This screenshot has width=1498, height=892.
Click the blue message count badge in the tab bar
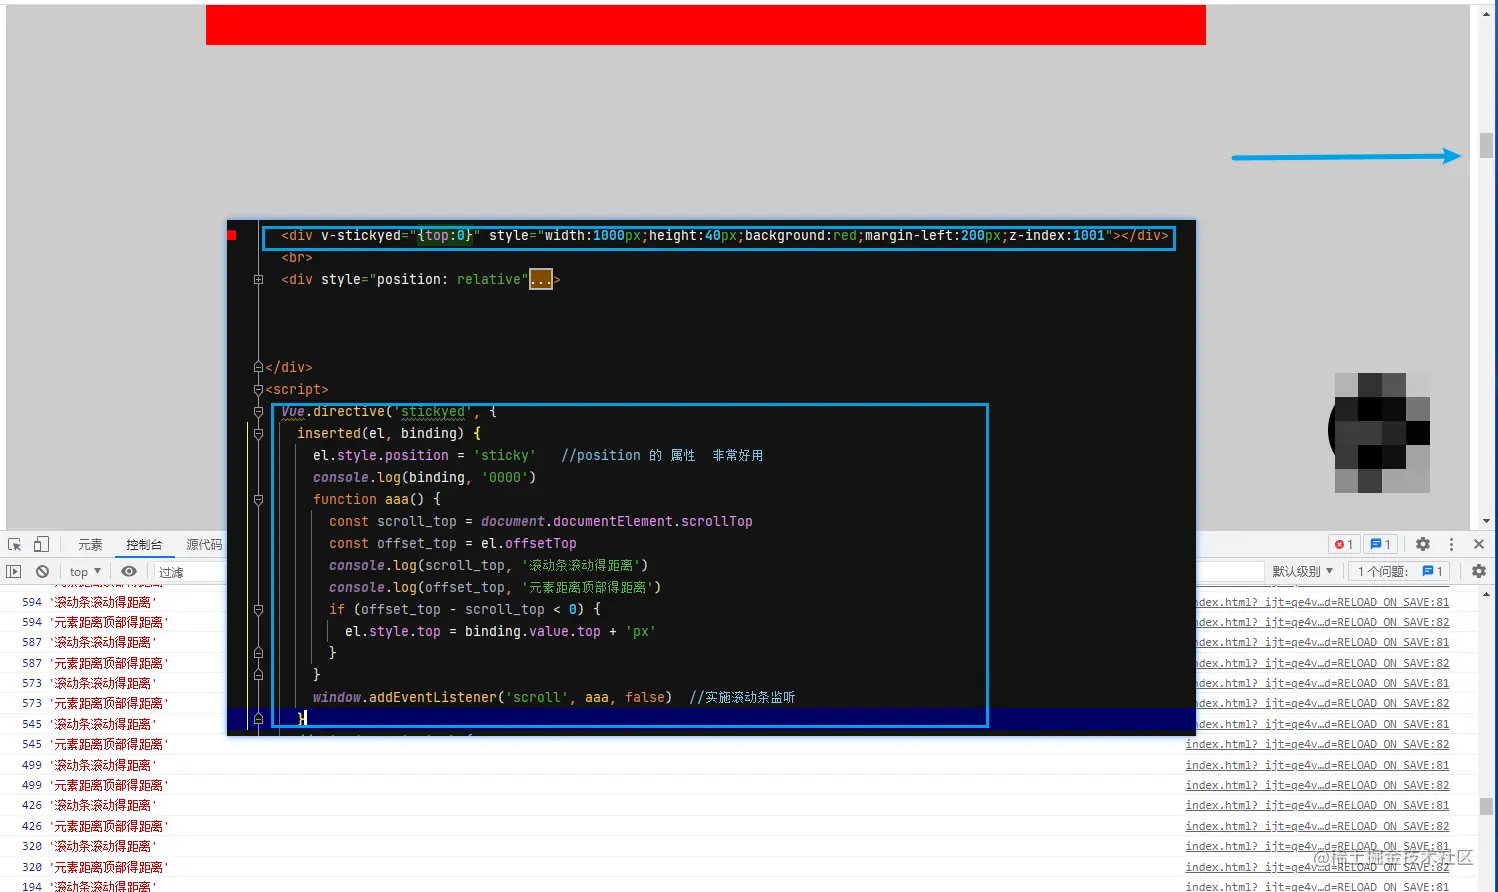[x=1381, y=544]
